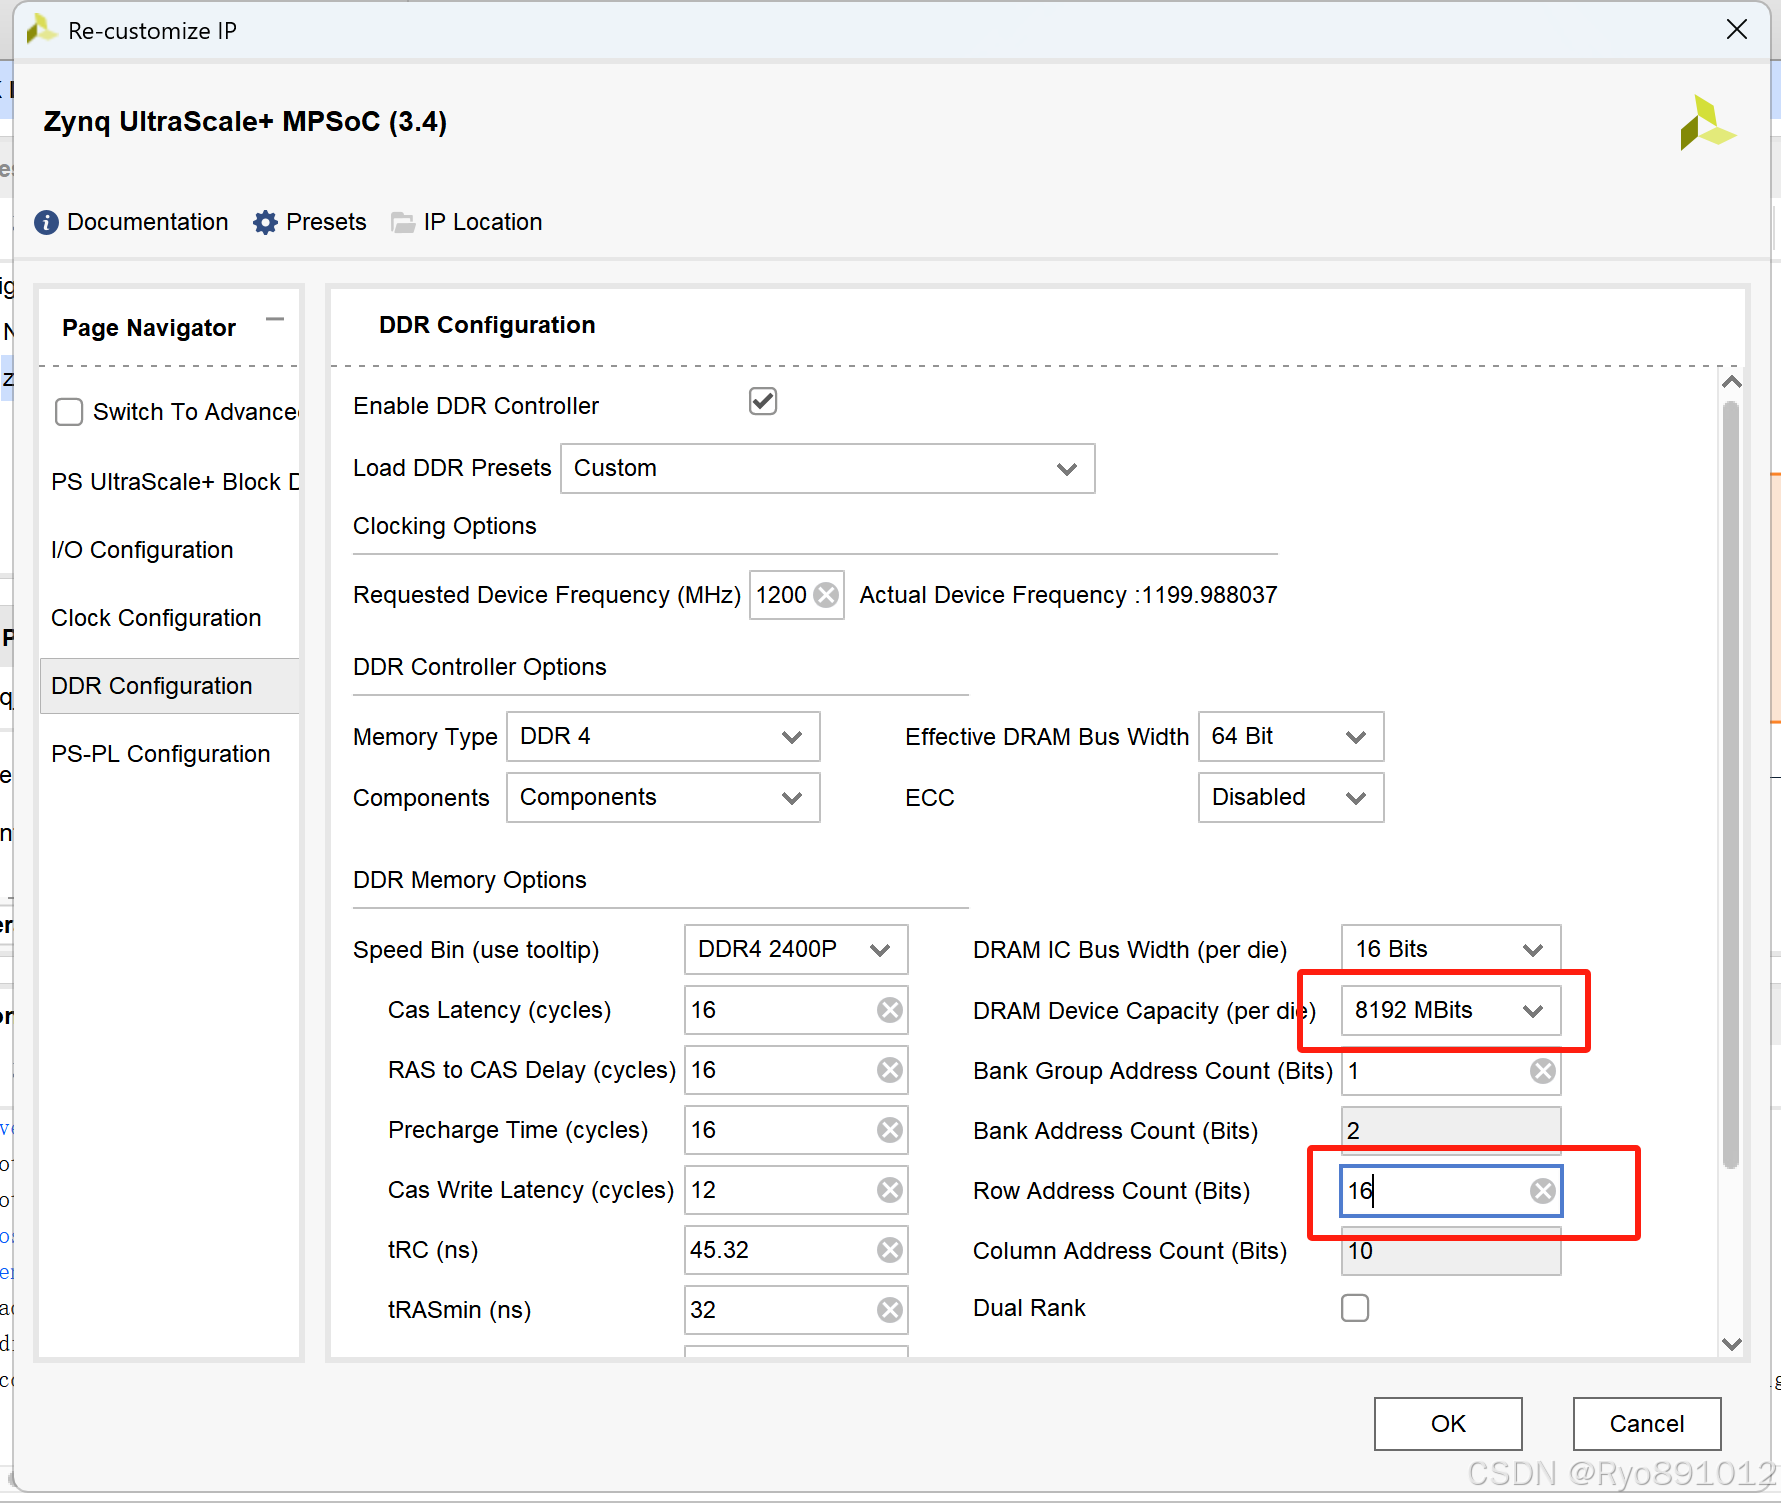Screen dimensions: 1781x1503
Task: Check the Switch To Advanced mode box
Action: click(x=69, y=412)
